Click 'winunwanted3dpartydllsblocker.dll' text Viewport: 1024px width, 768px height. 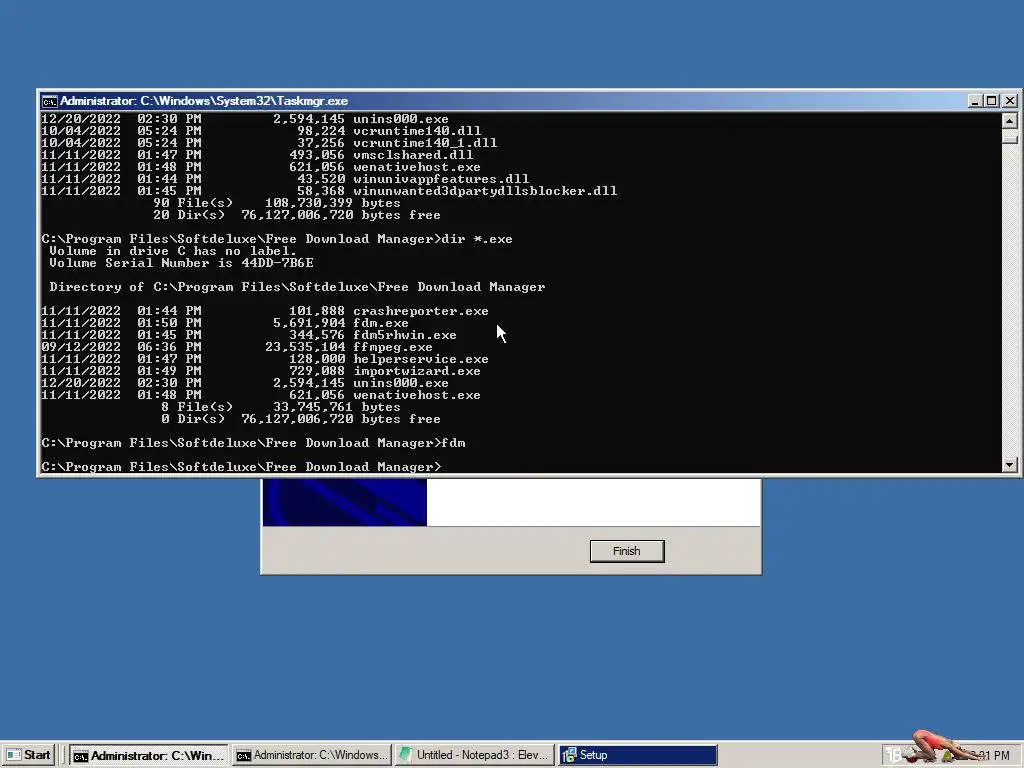pyautogui.click(x=485, y=191)
